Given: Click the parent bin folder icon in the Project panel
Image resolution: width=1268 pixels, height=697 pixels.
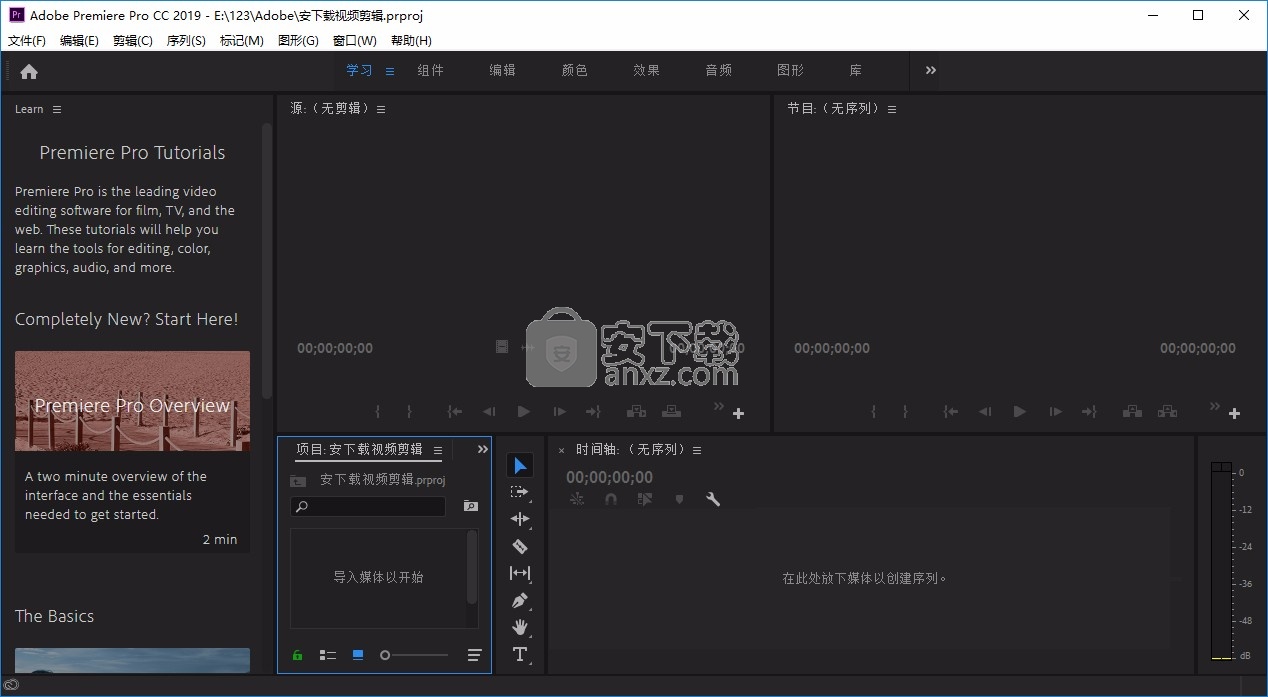Looking at the screenshot, I should (298, 480).
